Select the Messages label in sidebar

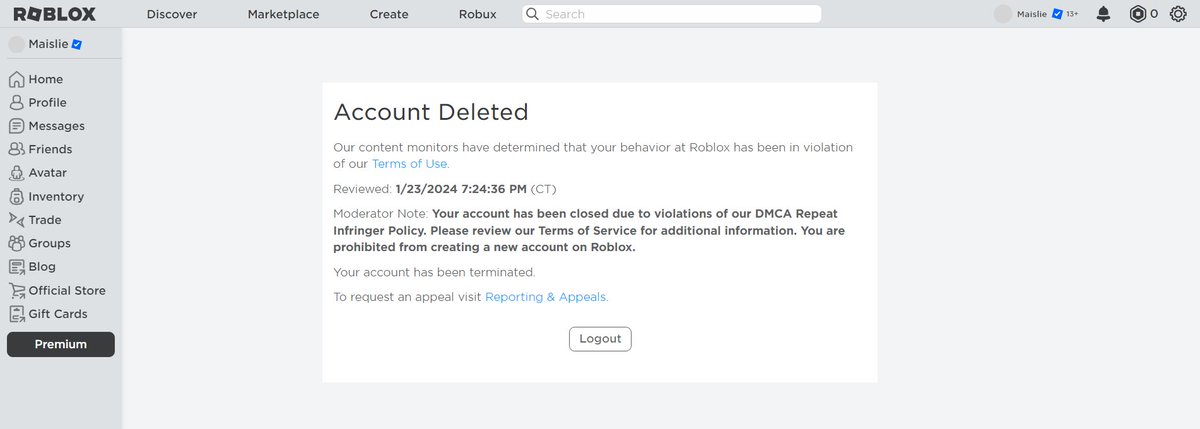(x=57, y=126)
